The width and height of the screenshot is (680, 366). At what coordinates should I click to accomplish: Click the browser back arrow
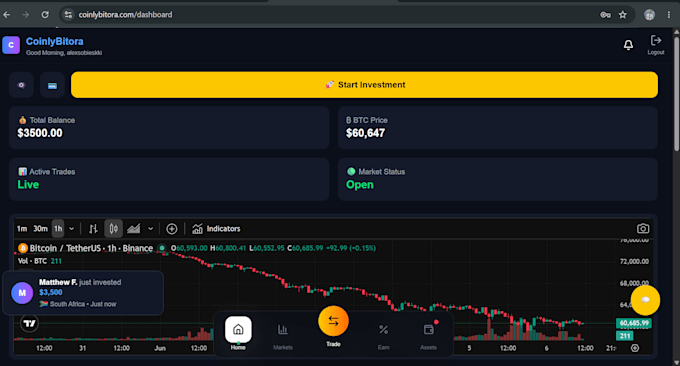[7, 15]
